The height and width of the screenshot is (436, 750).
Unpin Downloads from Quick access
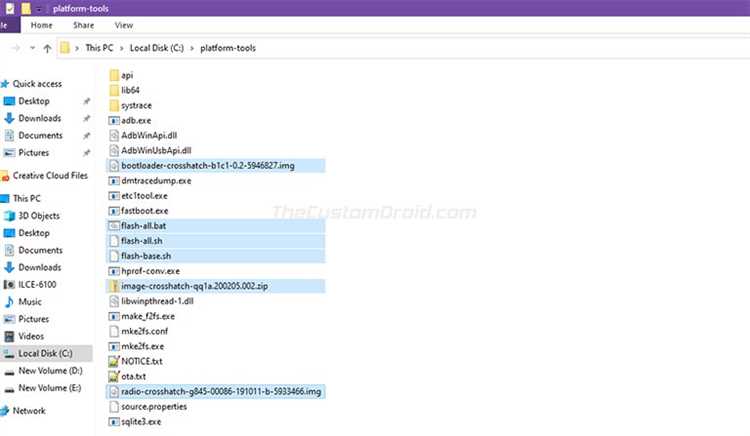(x=87, y=119)
